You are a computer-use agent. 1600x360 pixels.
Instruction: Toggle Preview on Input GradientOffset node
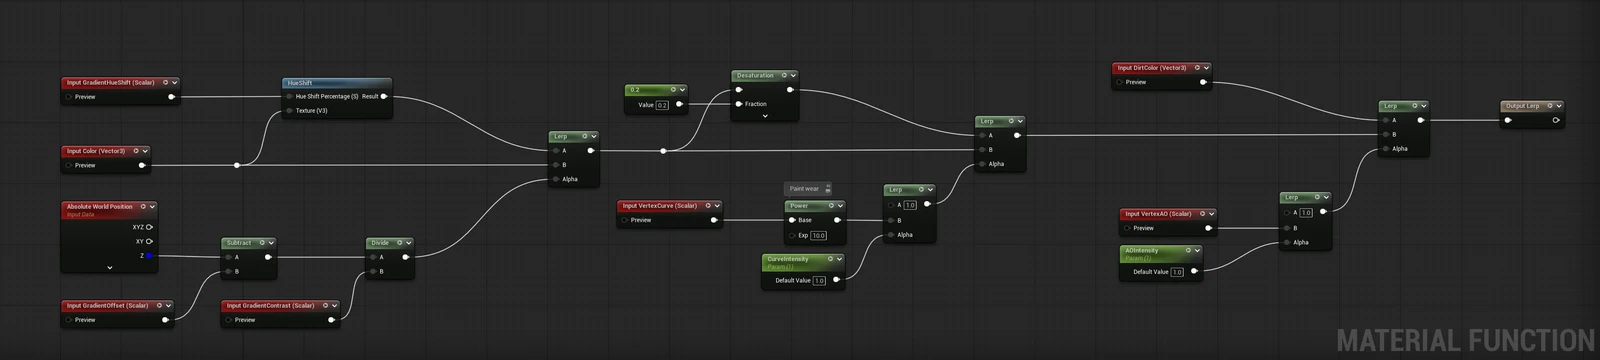[x=69, y=320]
